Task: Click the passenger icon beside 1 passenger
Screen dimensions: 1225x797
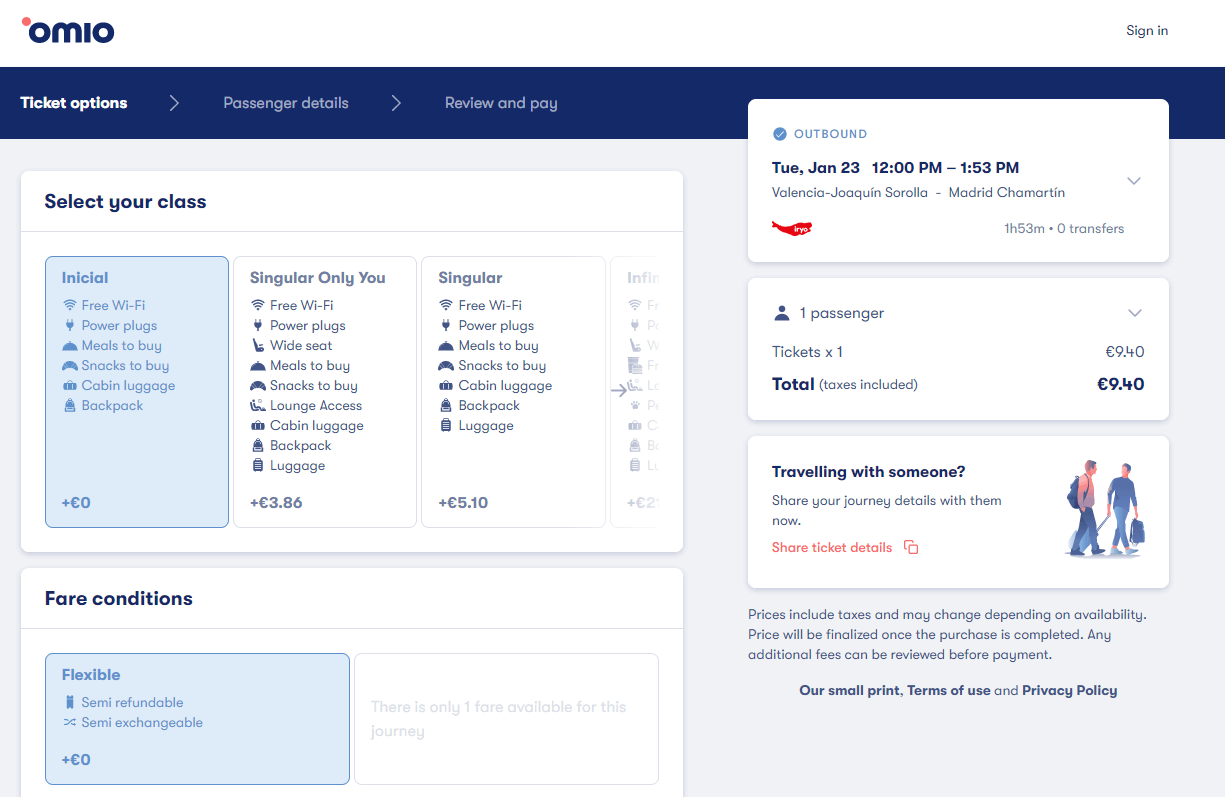Action: click(x=781, y=312)
